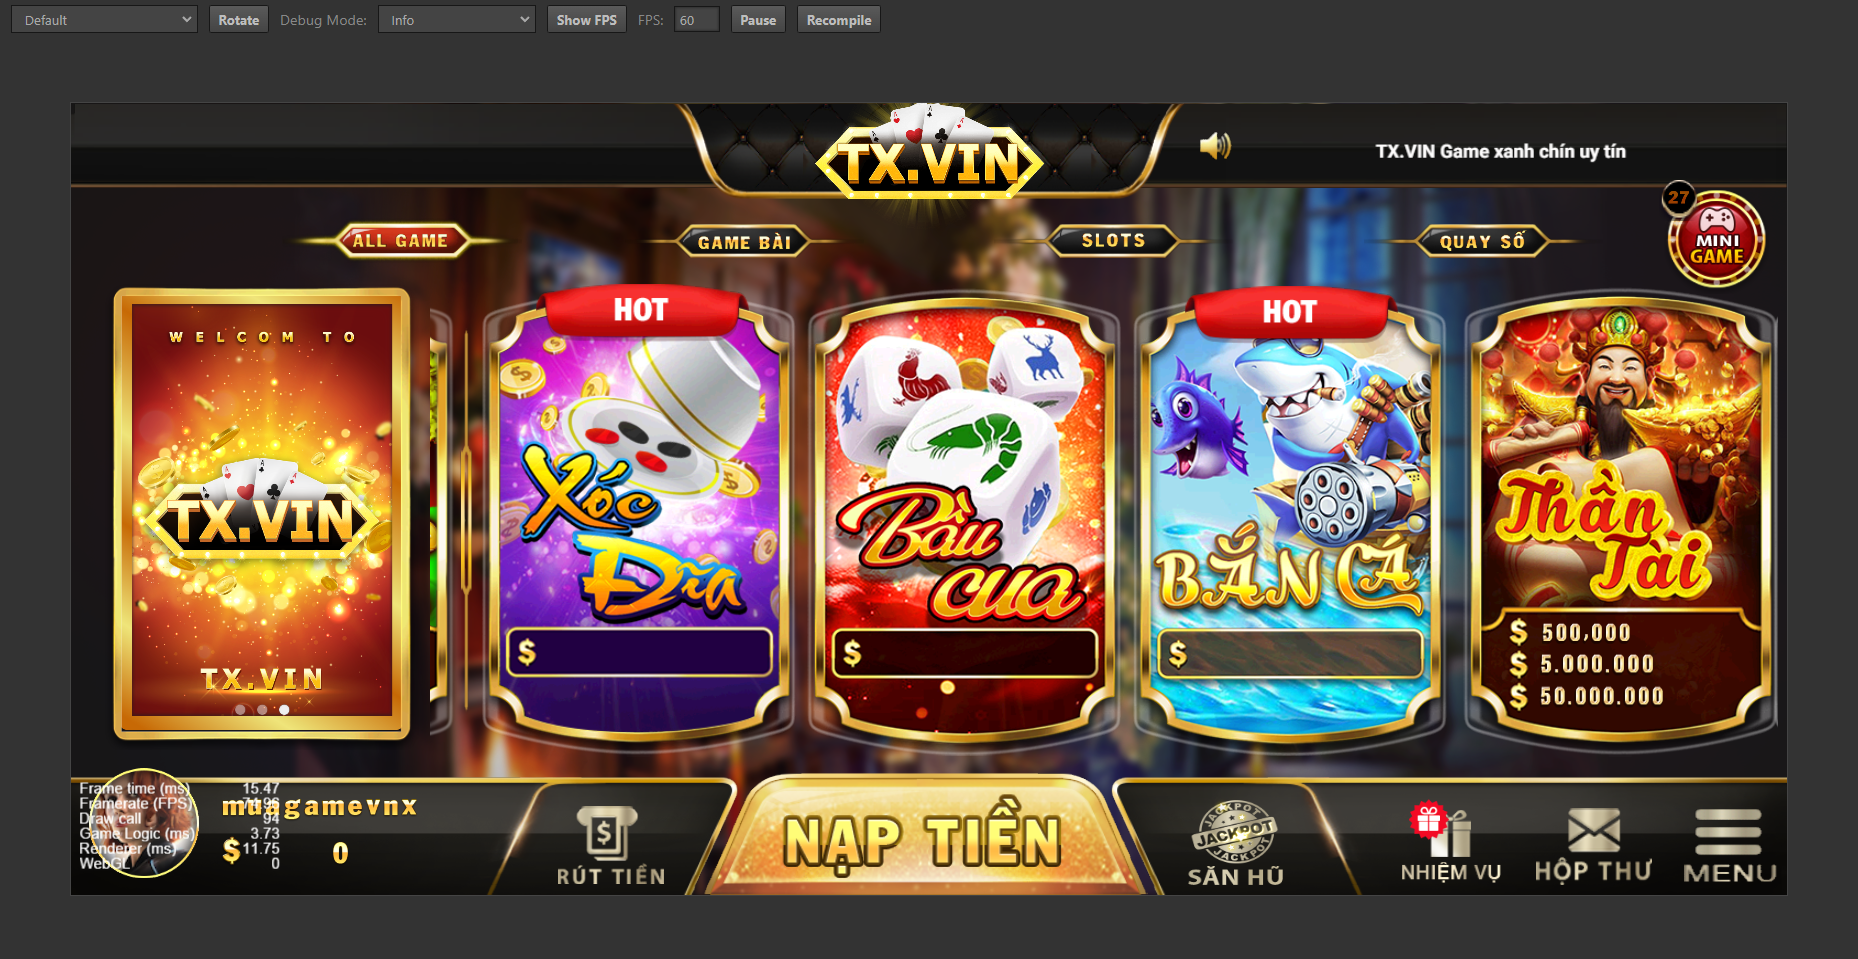Expand the Default resolution dropdown
1858x959 pixels.
point(104,20)
